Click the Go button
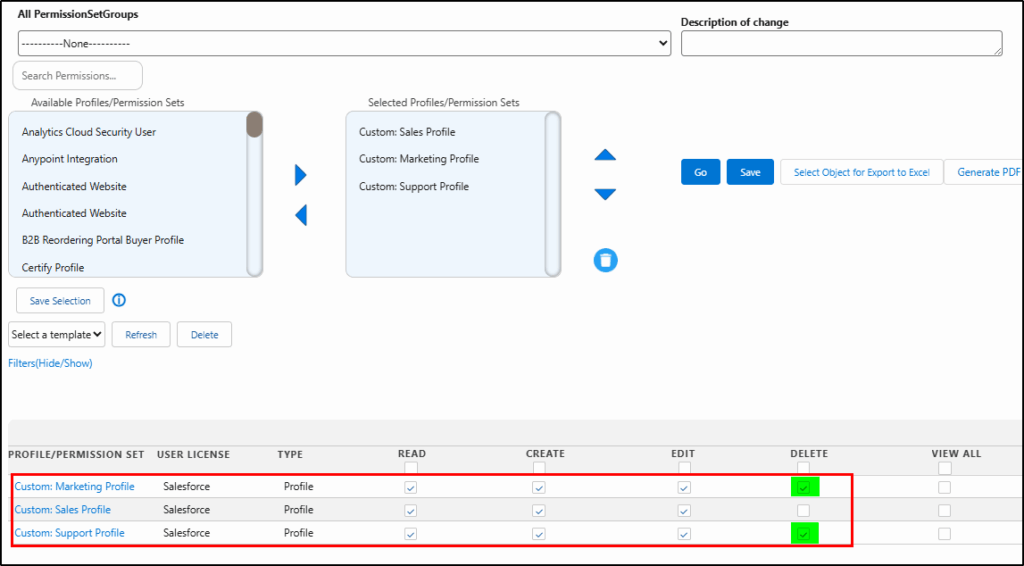The height and width of the screenshot is (566, 1024). (700, 172)
